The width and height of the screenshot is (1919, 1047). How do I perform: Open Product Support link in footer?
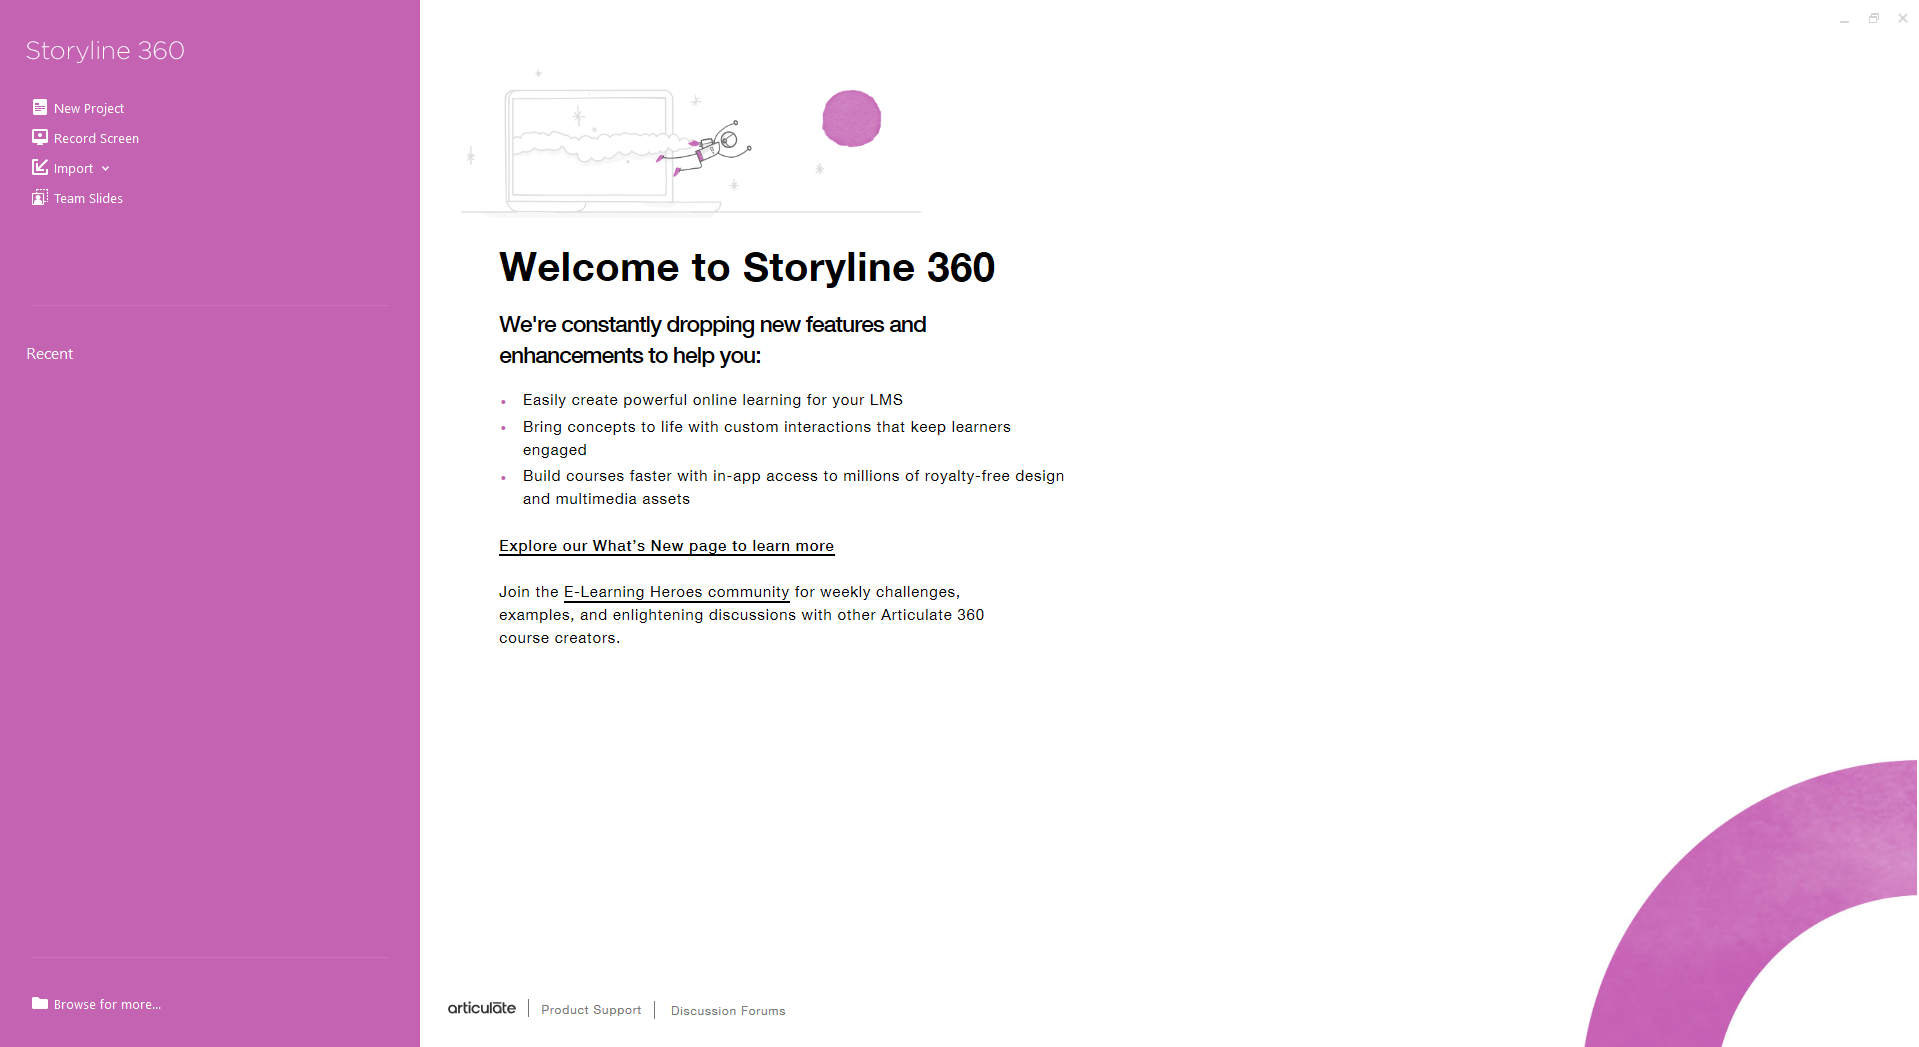591,1010
